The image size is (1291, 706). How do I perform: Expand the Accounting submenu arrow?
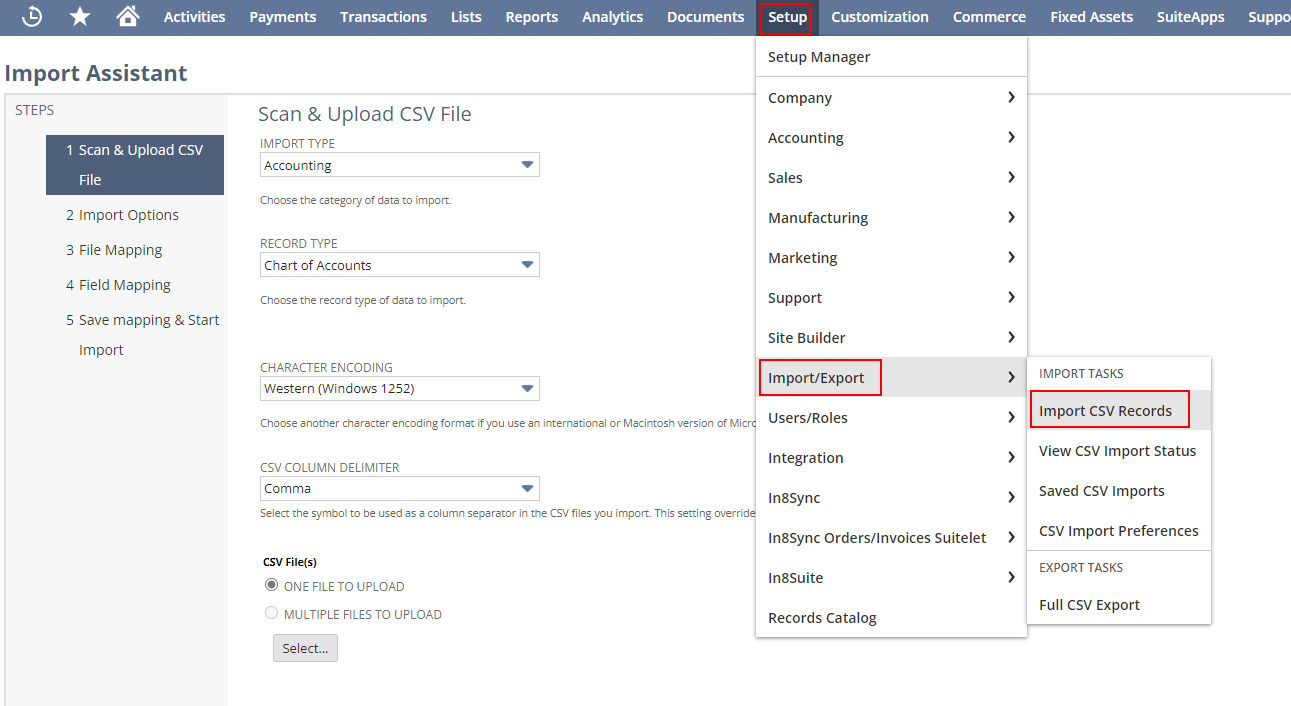tap(1011, 137)
